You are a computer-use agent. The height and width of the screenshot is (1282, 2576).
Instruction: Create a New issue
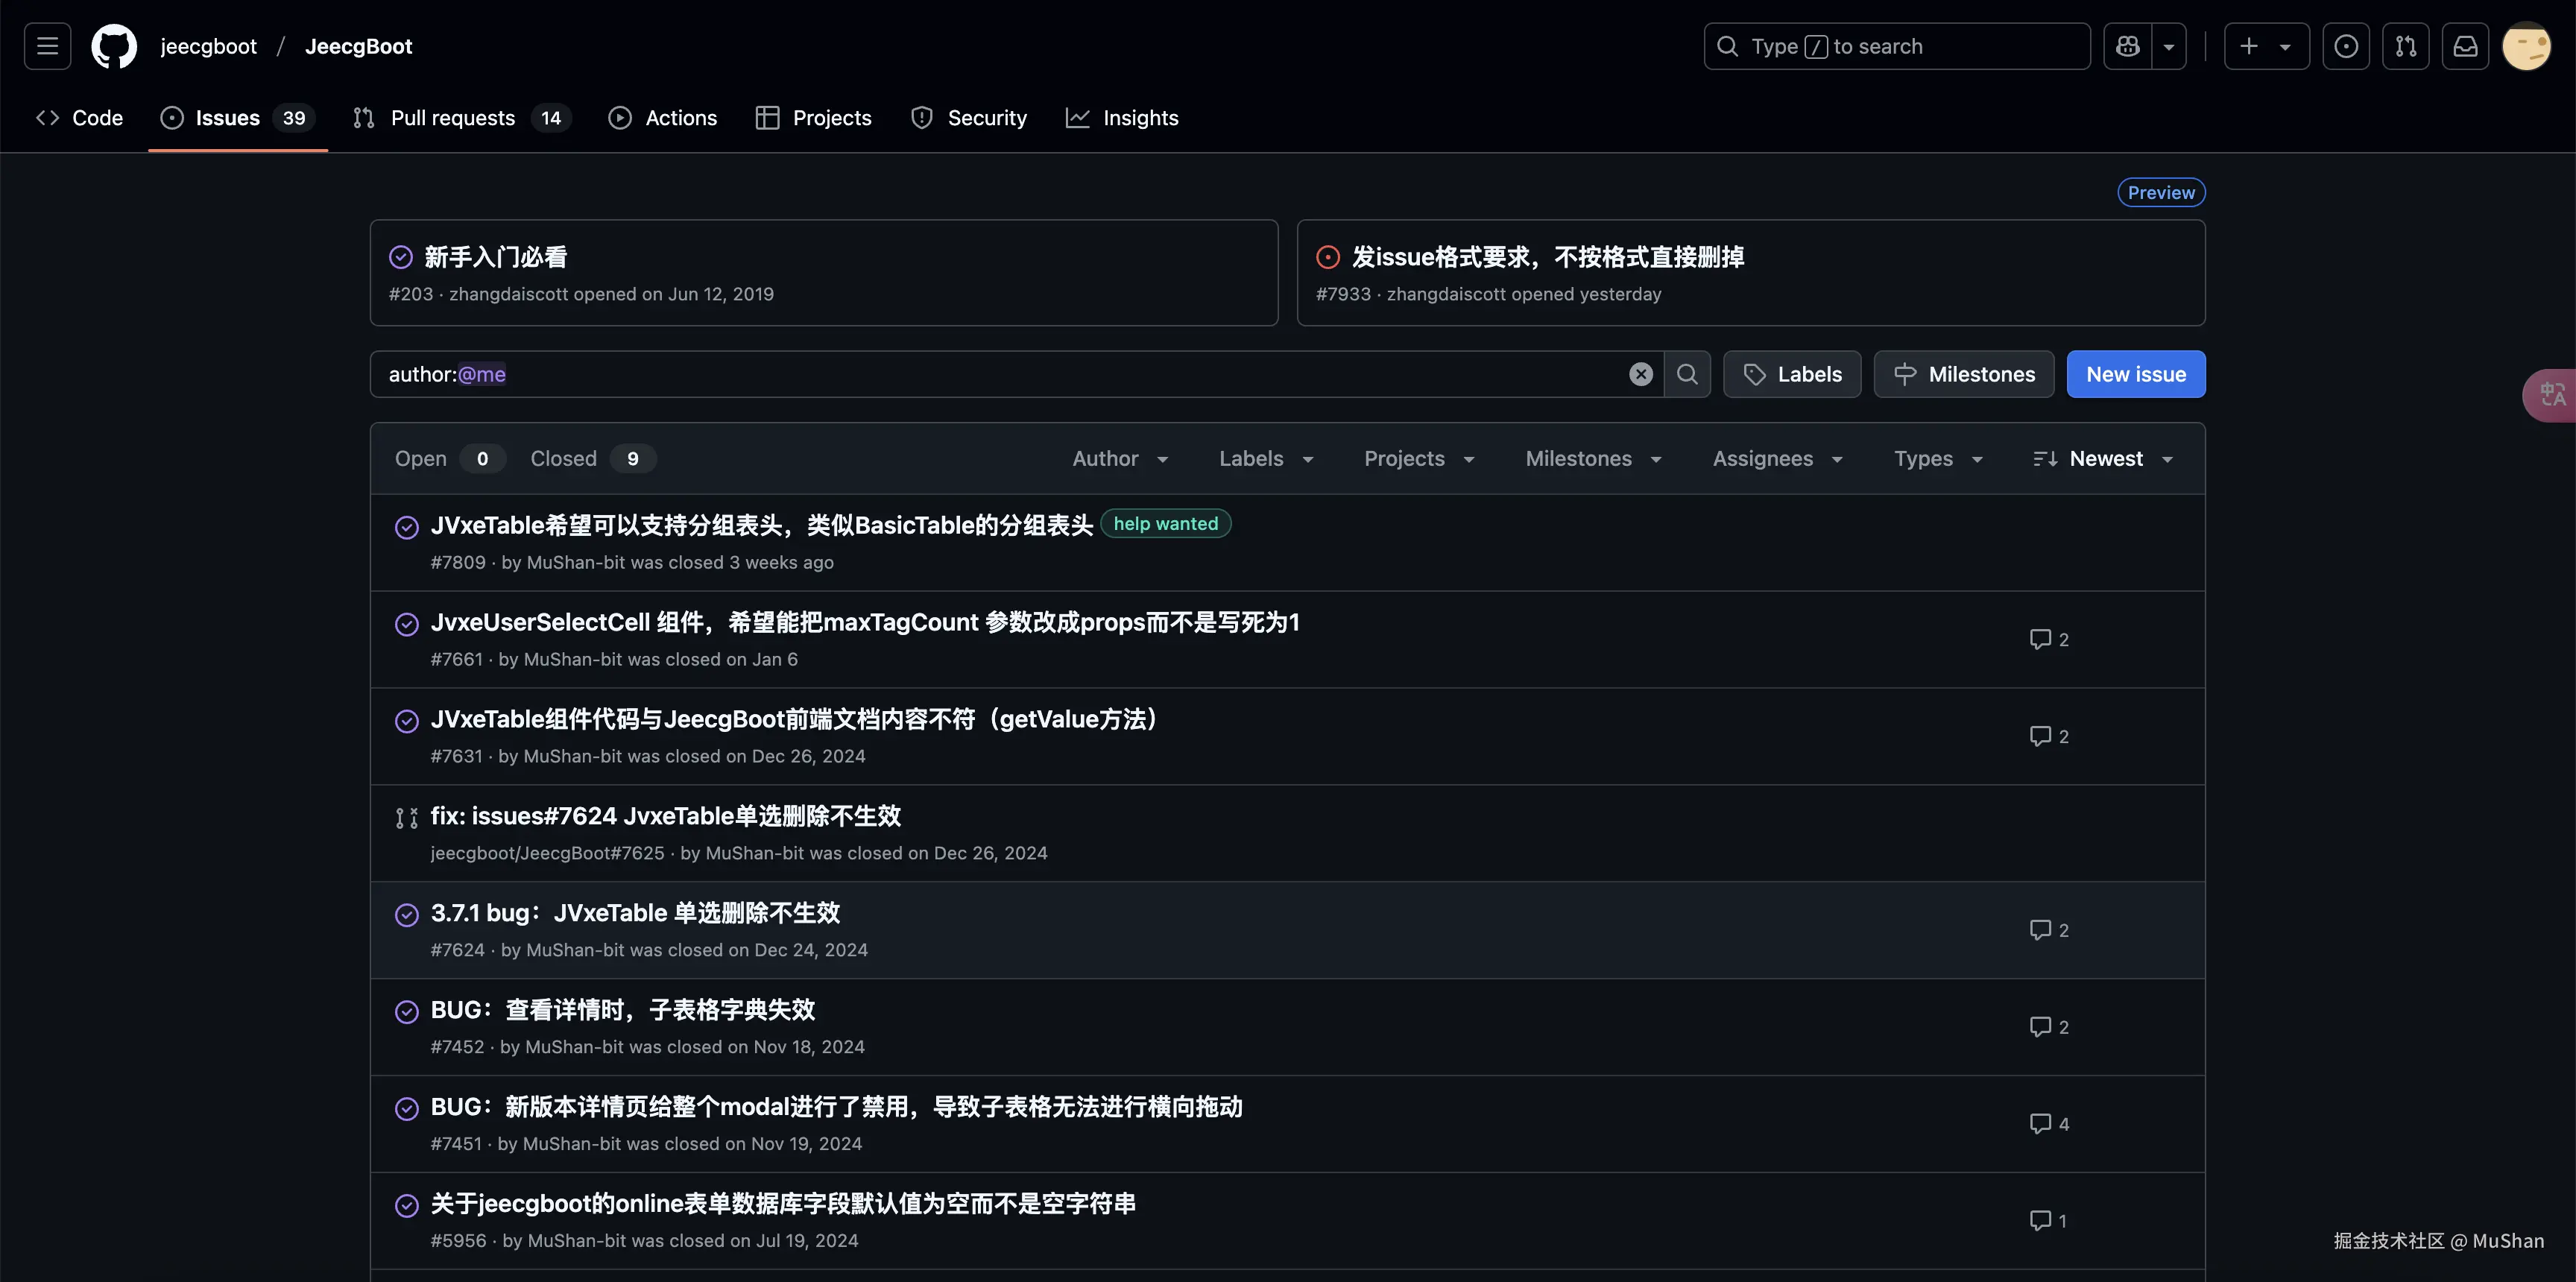tap(2135, 374)
